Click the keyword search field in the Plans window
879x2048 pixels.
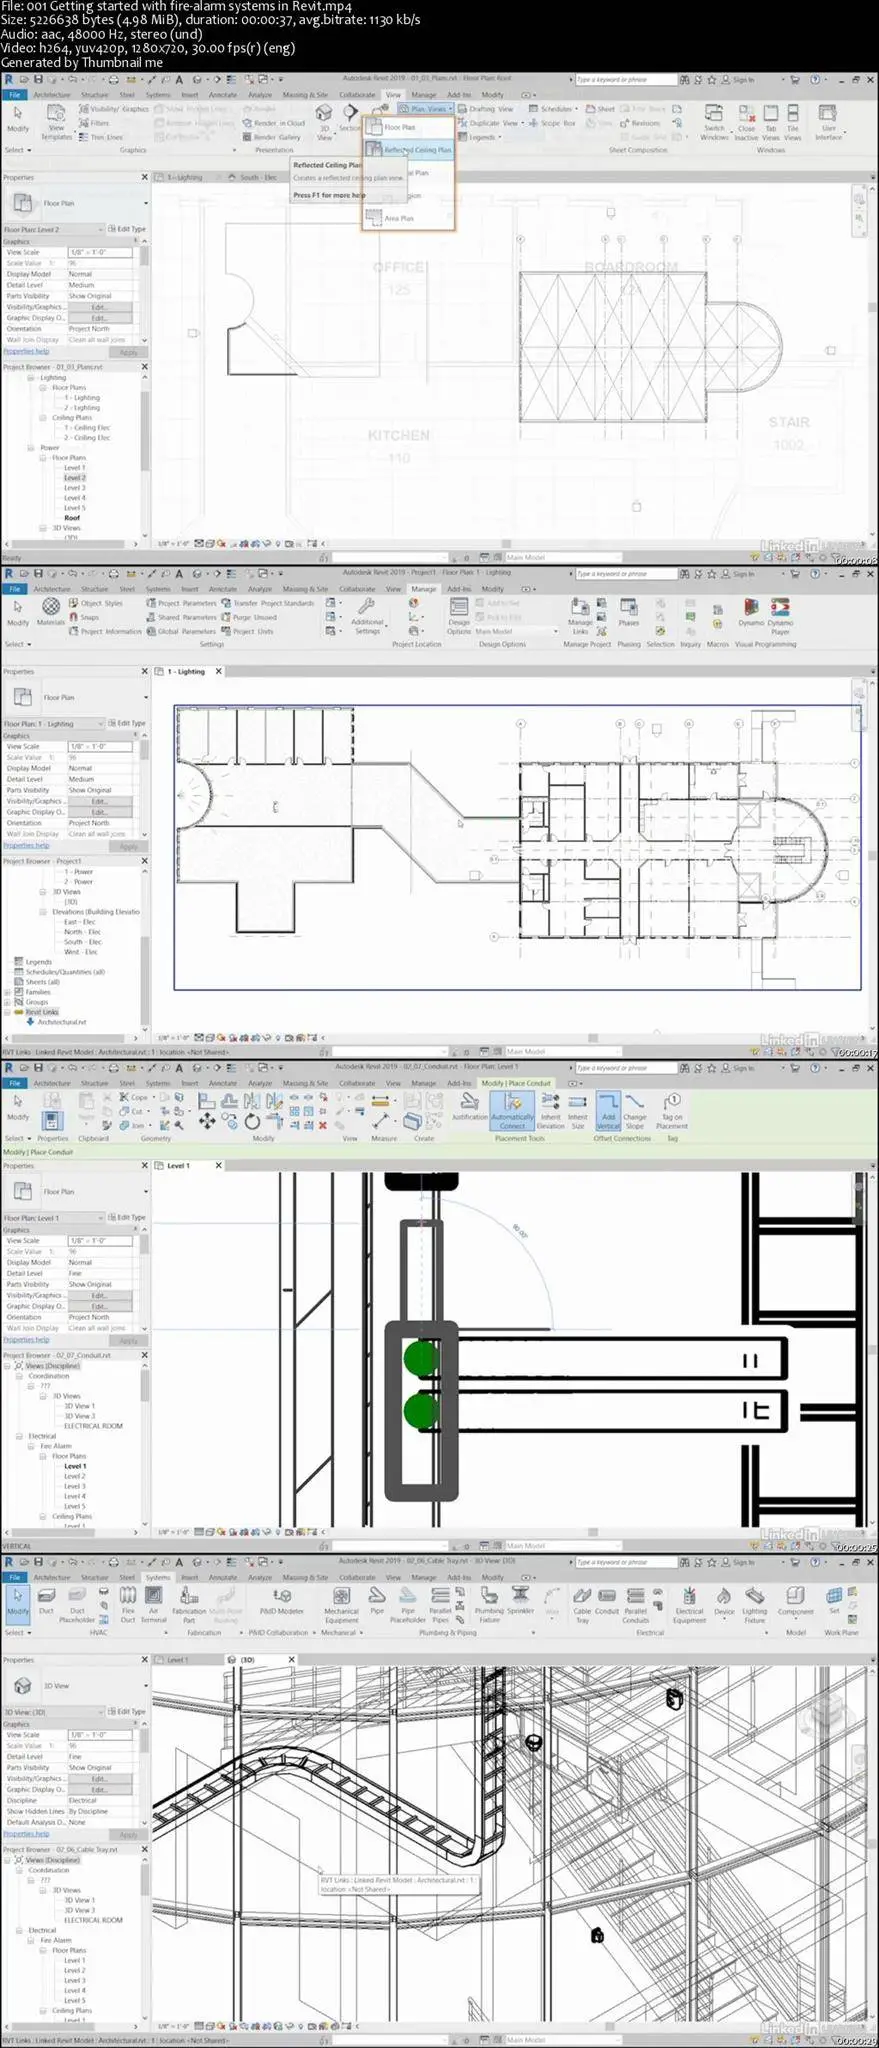point(624,79)
